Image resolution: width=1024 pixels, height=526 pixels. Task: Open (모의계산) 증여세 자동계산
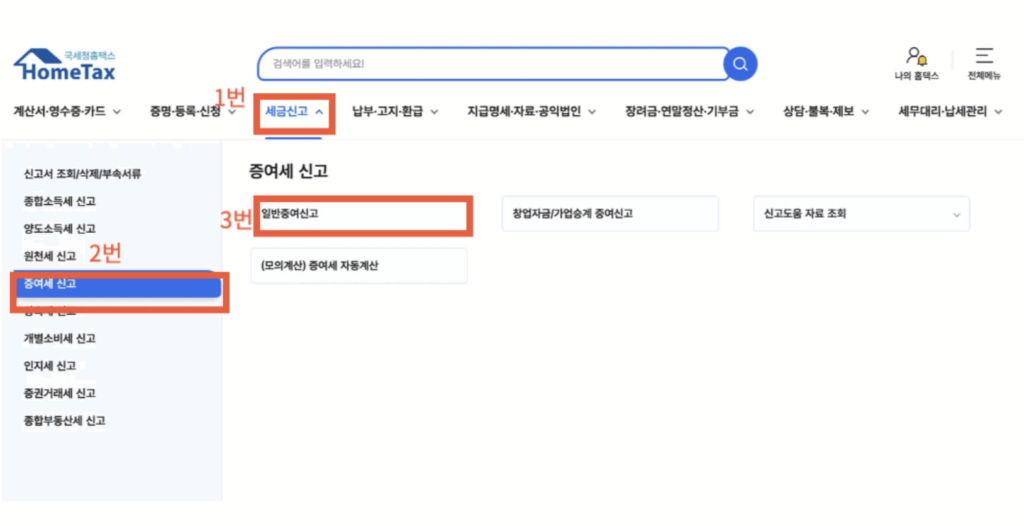coord(359,266)
